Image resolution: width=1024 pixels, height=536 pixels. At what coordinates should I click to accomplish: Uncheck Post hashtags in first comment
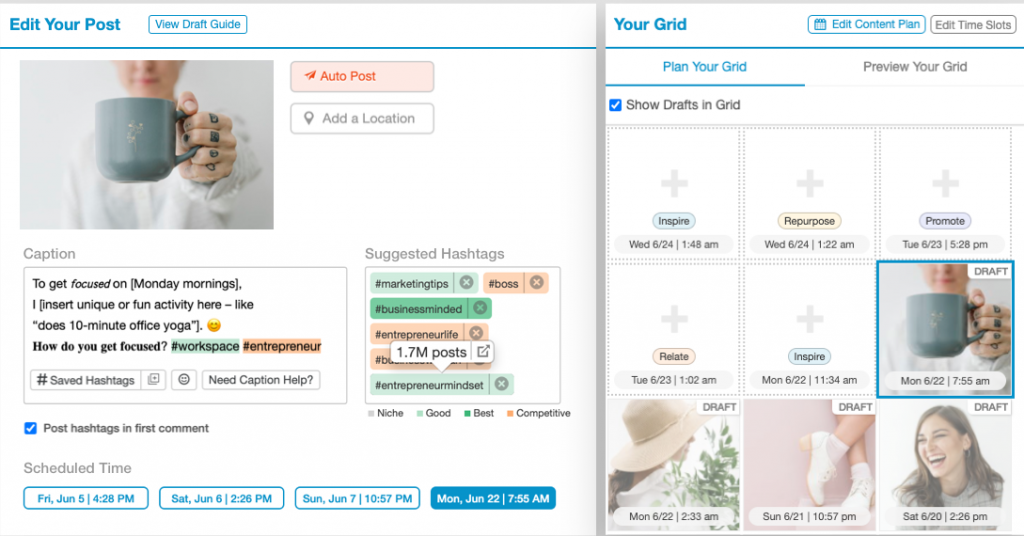[x=31, y=428]
